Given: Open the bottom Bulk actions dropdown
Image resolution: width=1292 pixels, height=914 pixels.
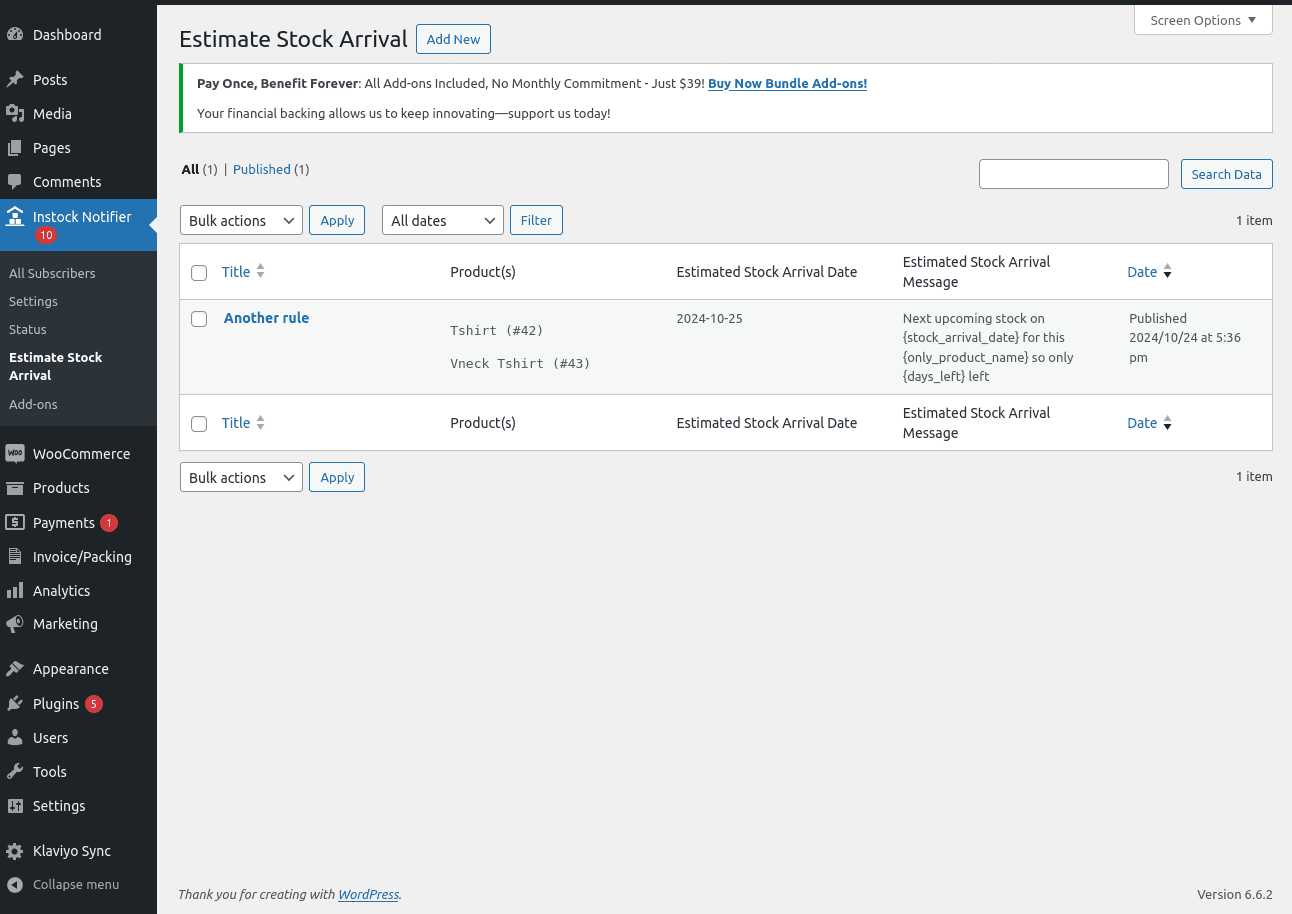Looking at the screenshot, I should pos(241,477).
